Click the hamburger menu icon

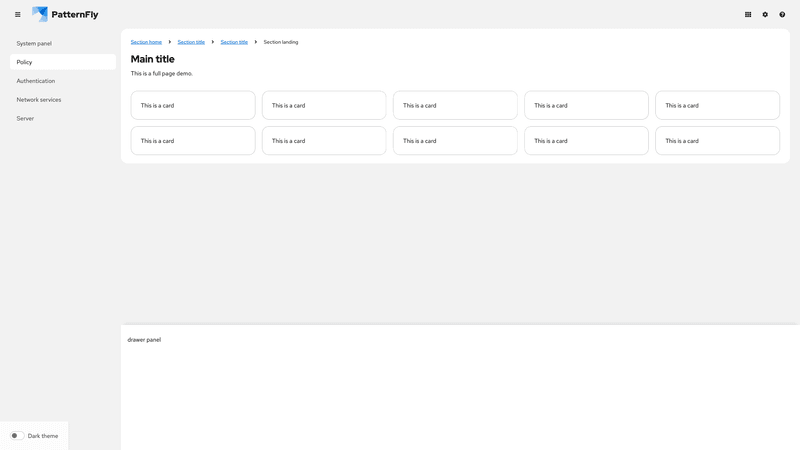tap(17, 15)
